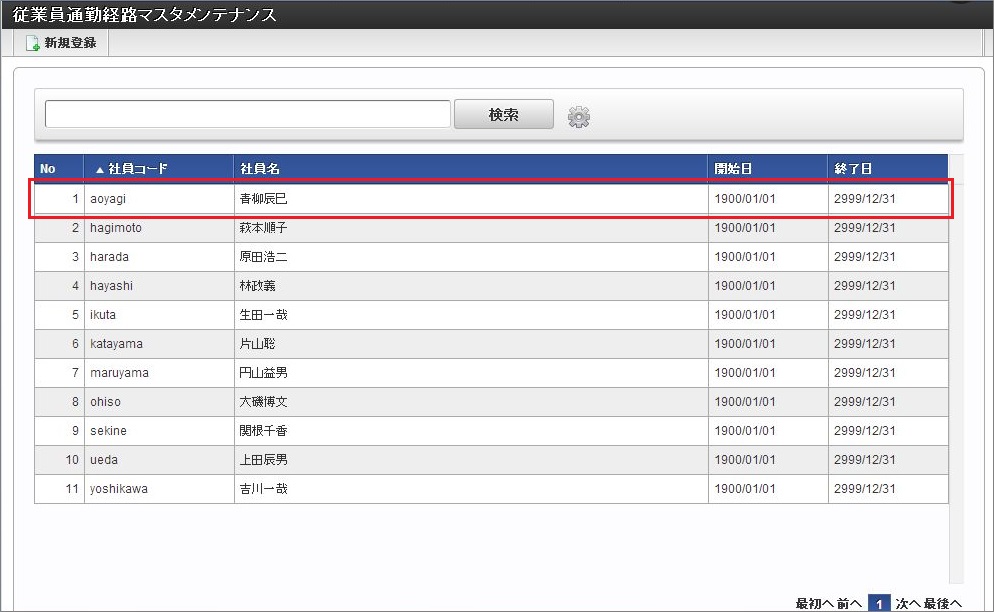Click end date in hagimoto row
The height and width of the screenshot is (612, 994).
[x=865, y=228]
